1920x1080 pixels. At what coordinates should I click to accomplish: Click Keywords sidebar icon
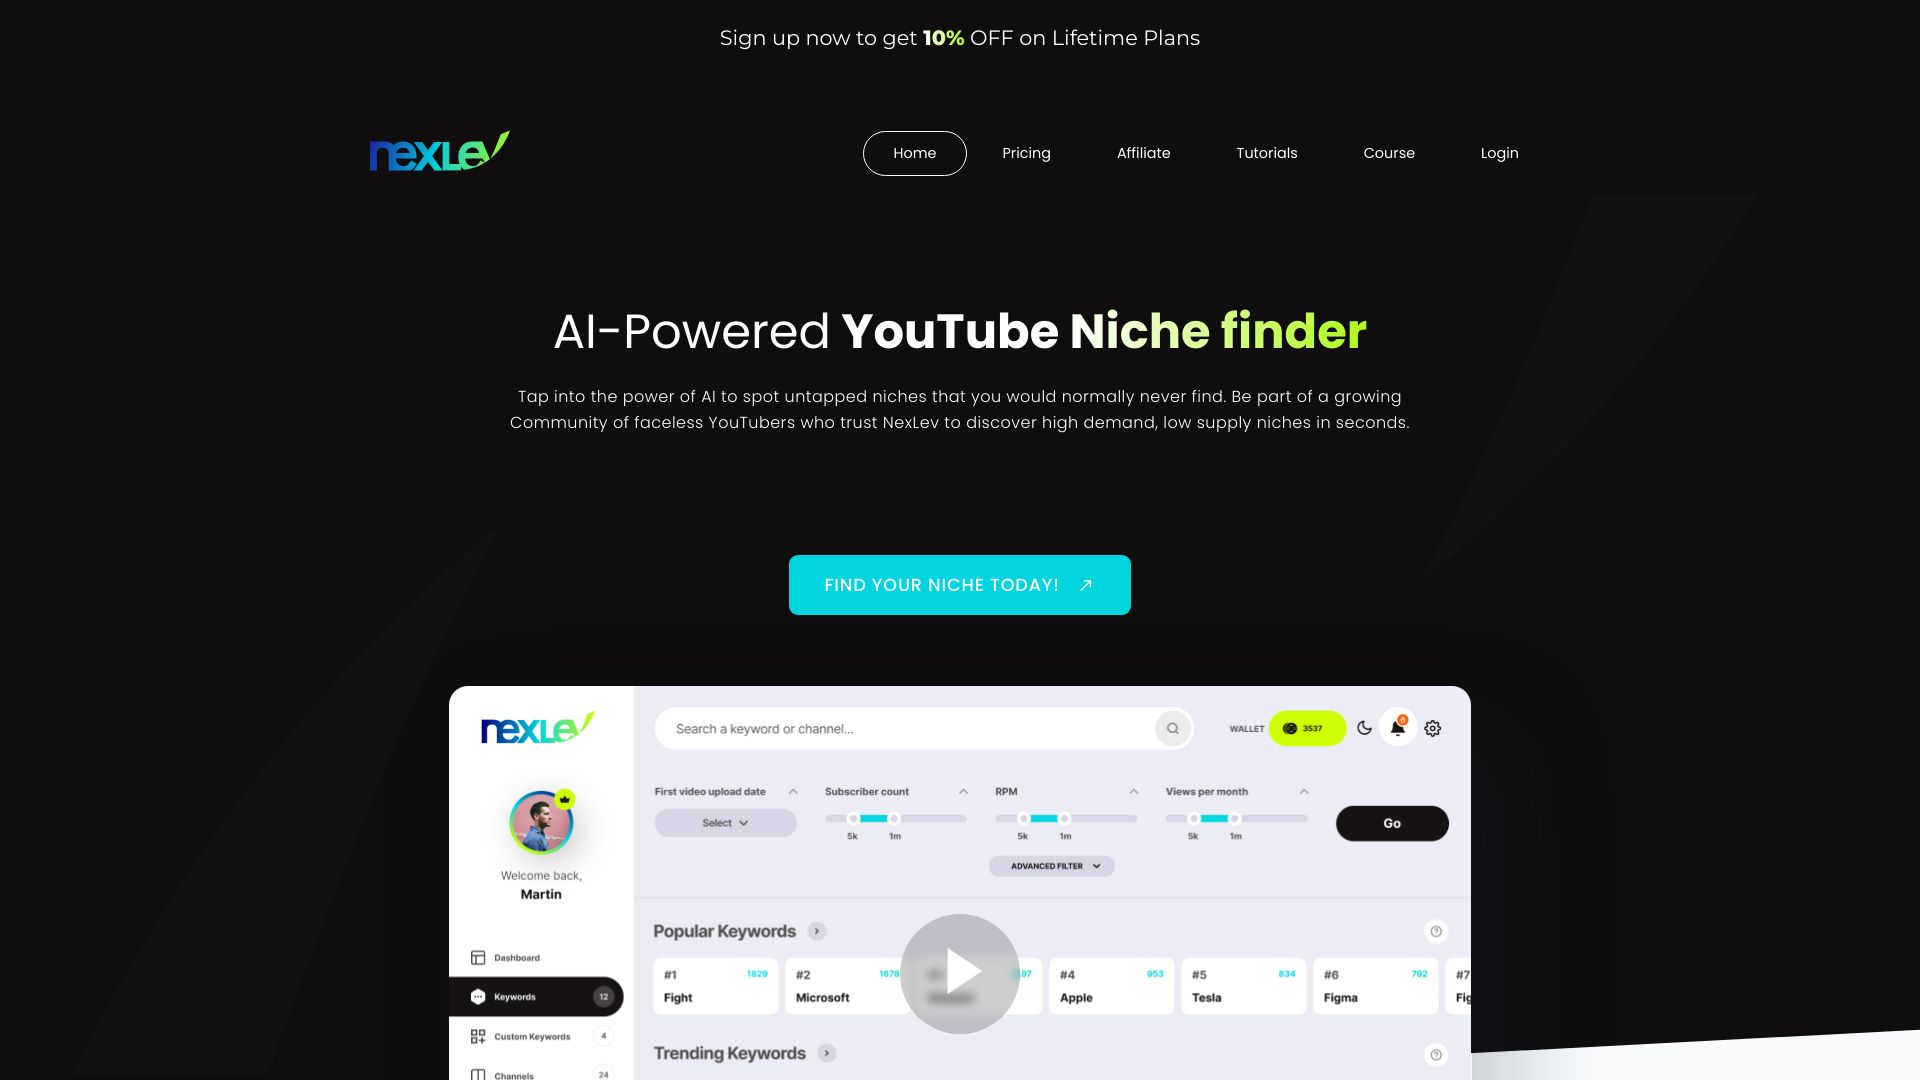(x=477, y=997)
